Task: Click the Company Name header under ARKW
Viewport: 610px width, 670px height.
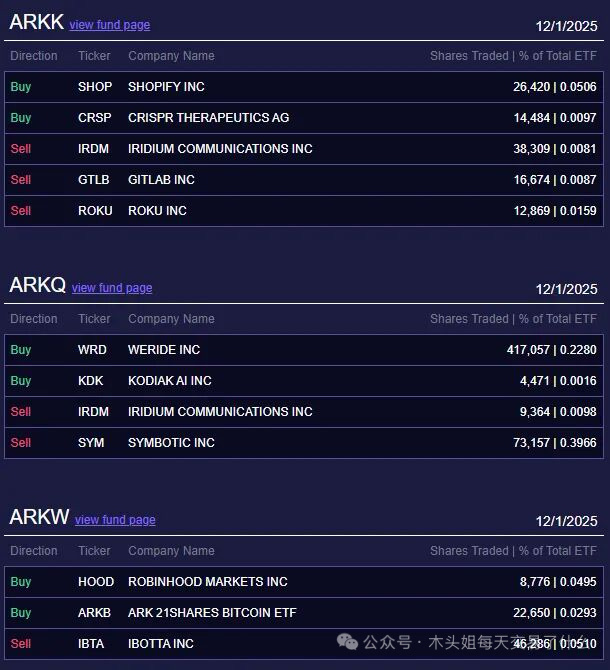Action: point(171,551)
